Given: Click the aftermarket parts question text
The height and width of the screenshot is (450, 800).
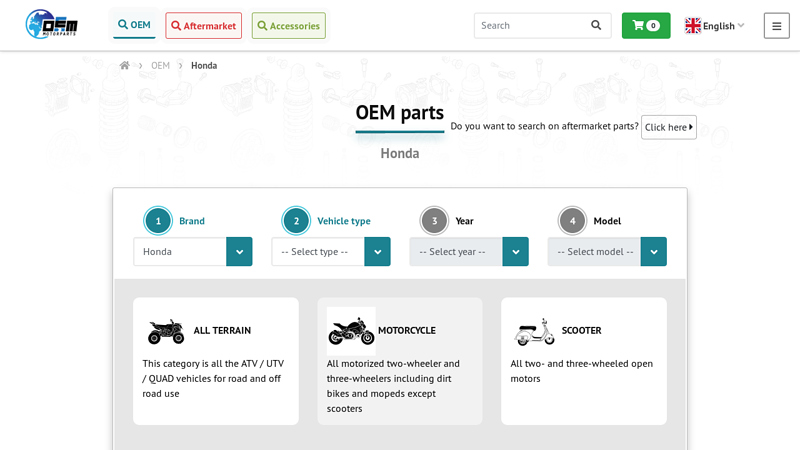Looking at the screenshot, I should pyautogui.click(x=544, y=126).
